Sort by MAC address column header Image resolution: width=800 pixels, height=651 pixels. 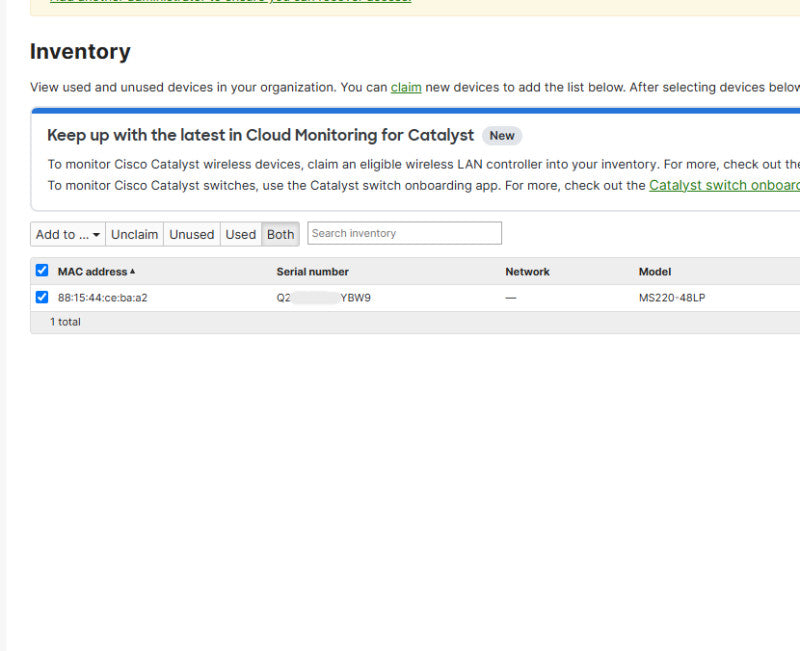[x=96, y=271]
